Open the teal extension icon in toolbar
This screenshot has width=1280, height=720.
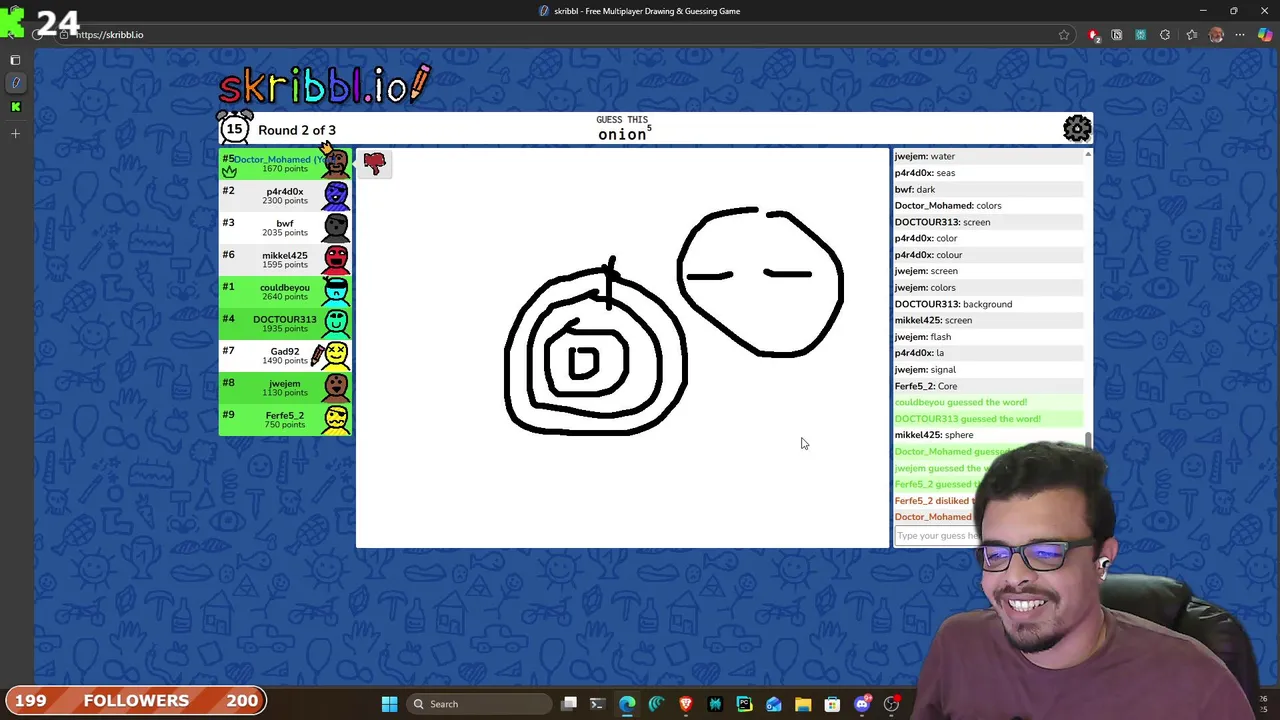(1140, 35)
